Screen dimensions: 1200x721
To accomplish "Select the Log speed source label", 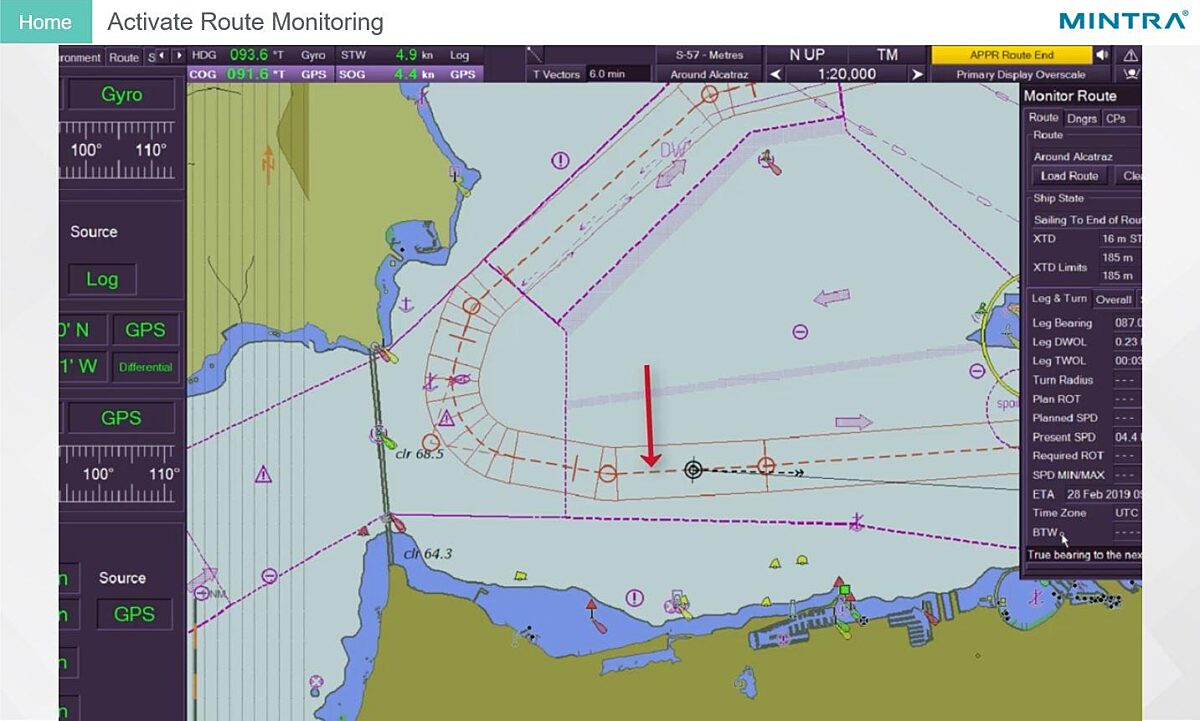I will point(459,55).
